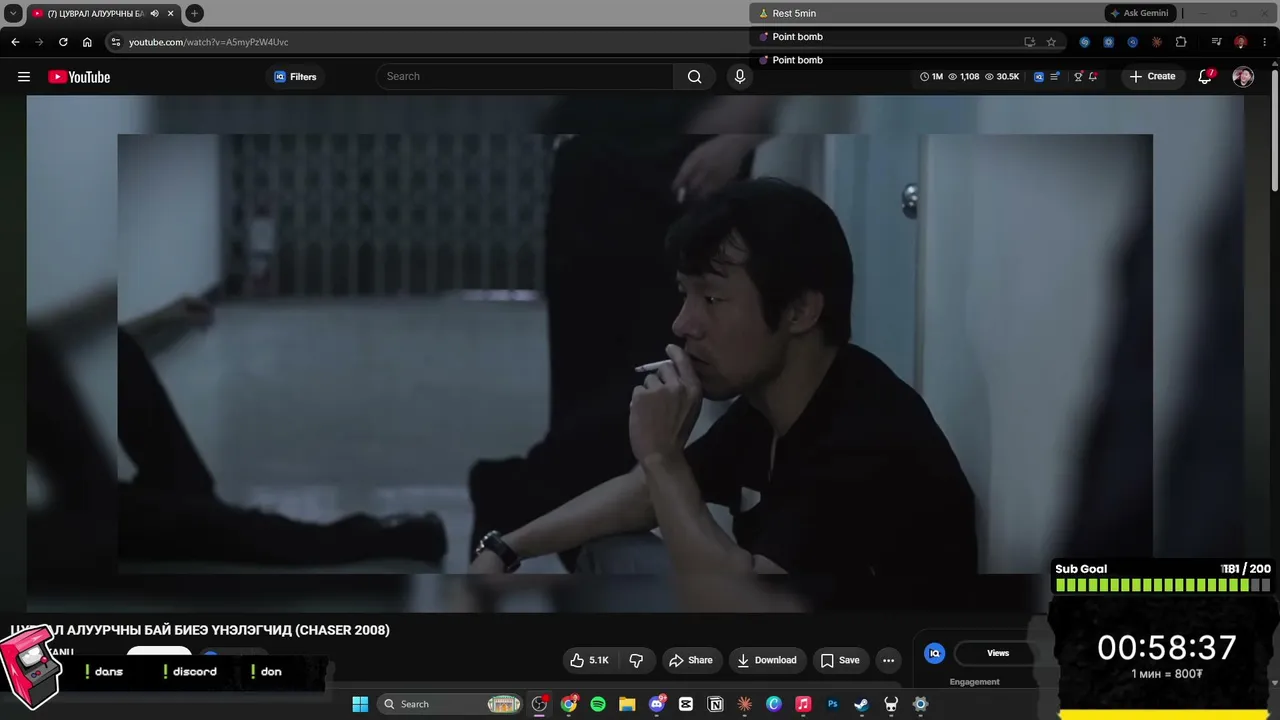The image size is (1280, 720).
Task: Click the 30.5K views stat
Action: pyautogui.click(x=1002, y=77)
